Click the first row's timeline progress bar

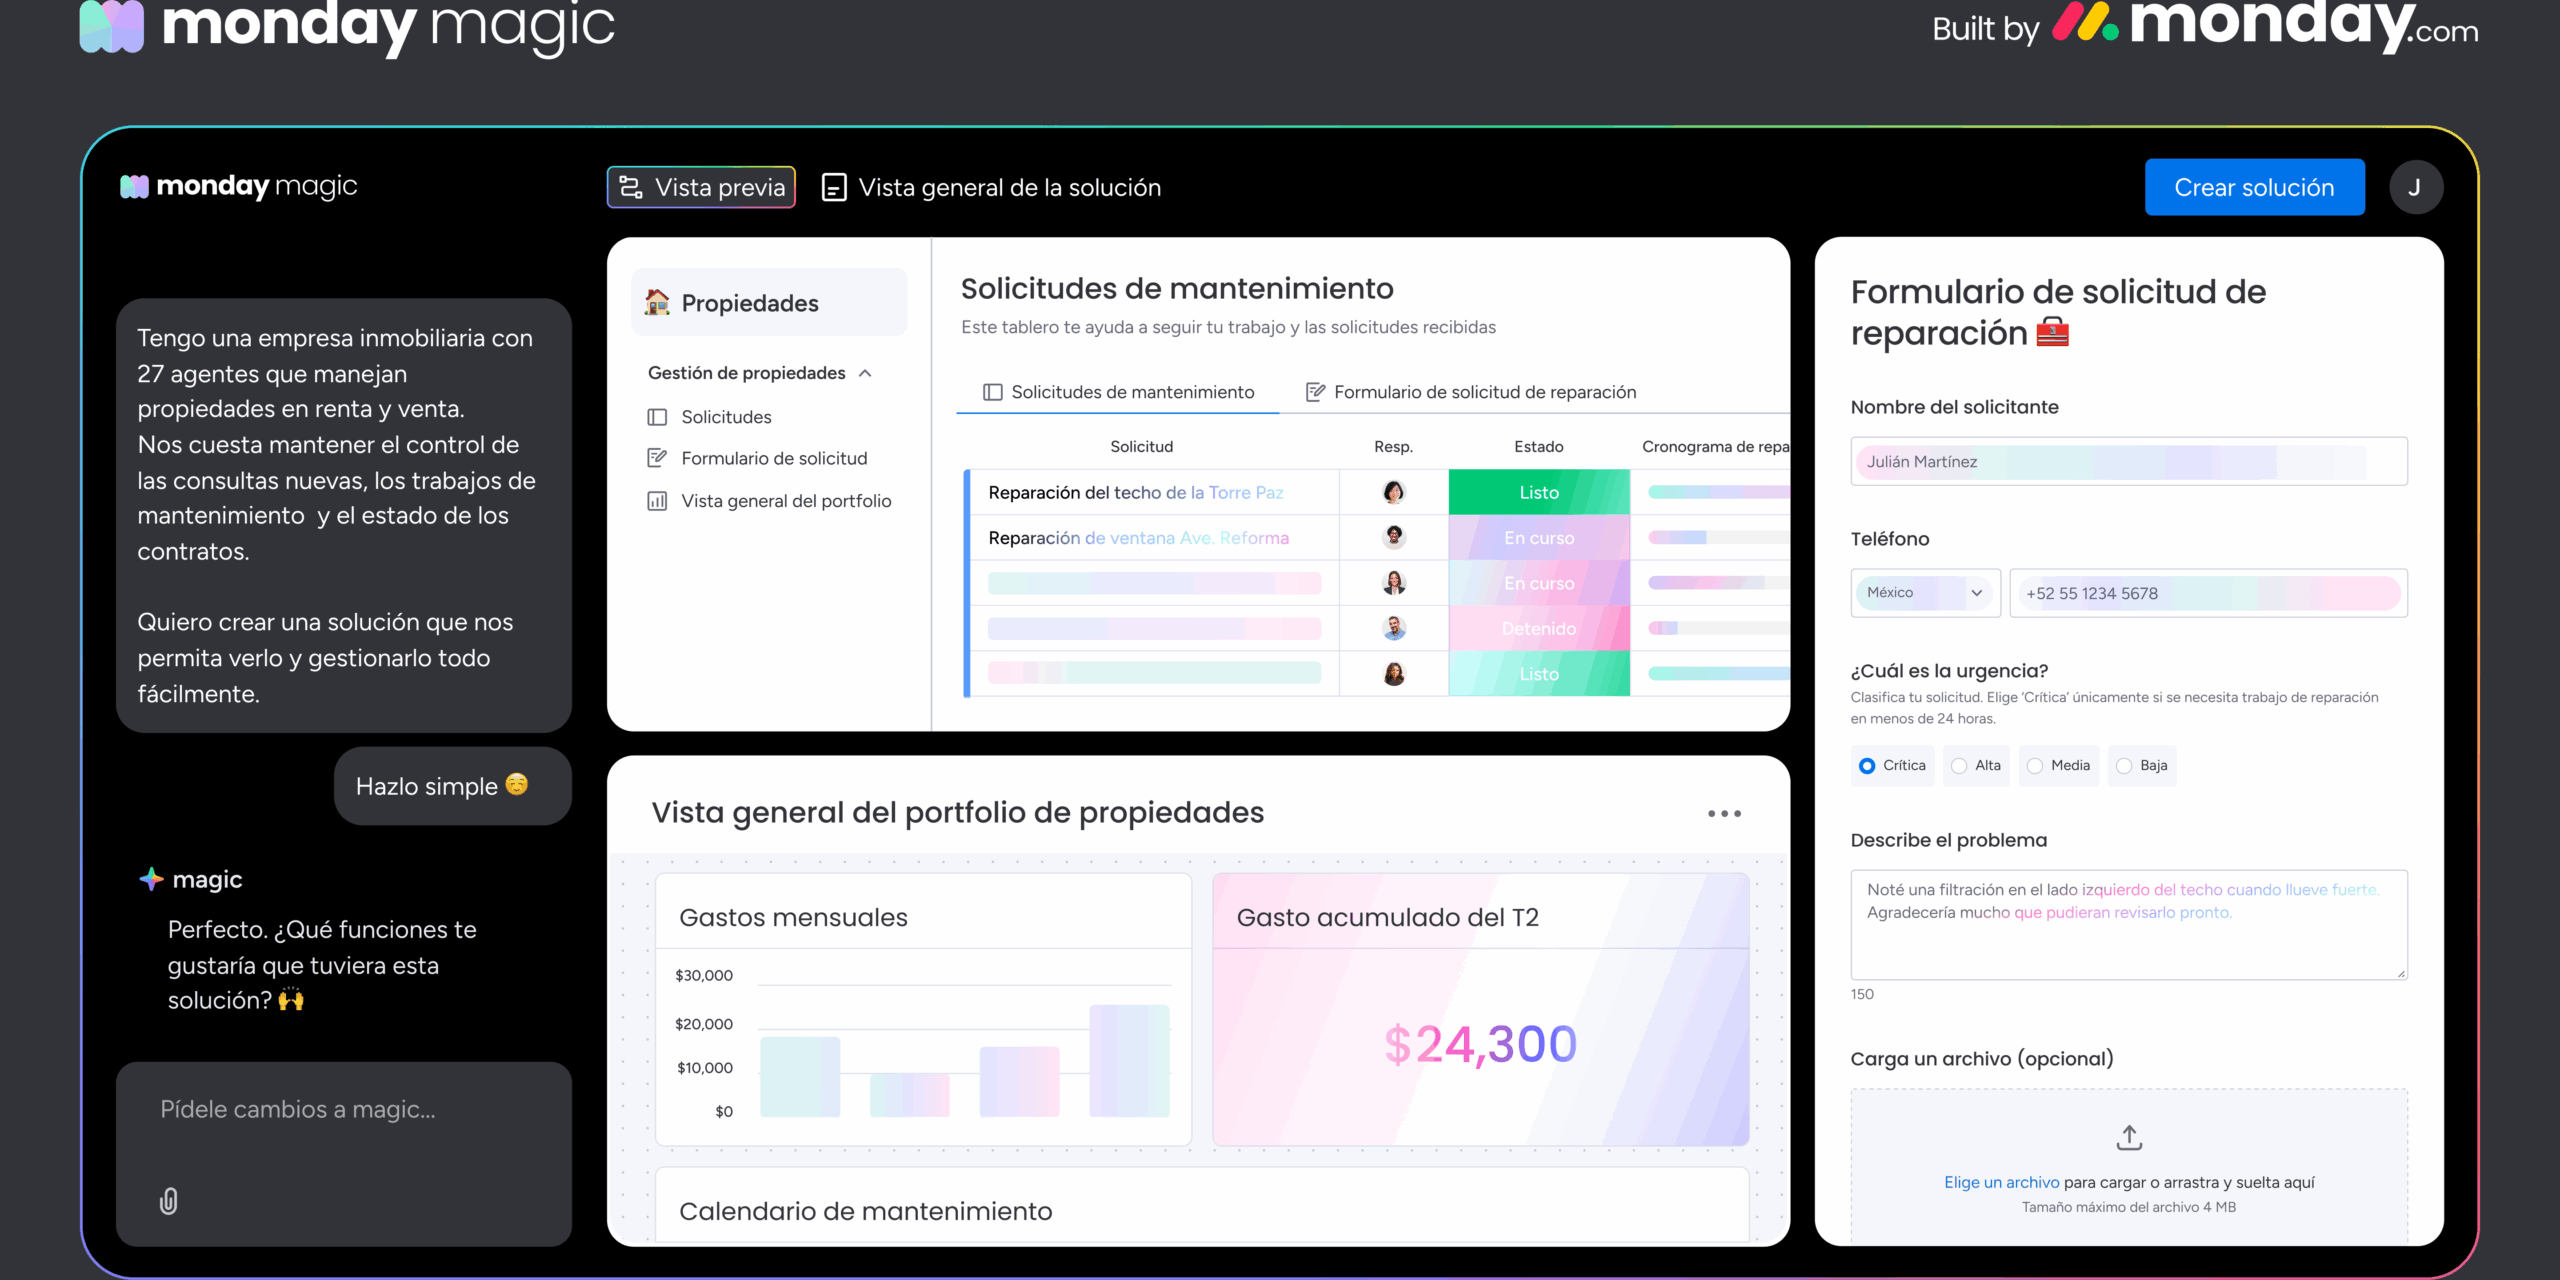1717,492
